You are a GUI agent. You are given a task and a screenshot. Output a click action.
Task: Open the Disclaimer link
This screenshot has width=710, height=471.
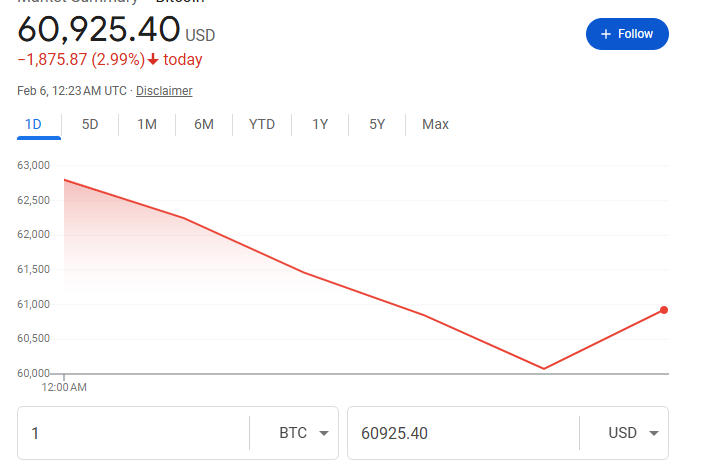164,91
